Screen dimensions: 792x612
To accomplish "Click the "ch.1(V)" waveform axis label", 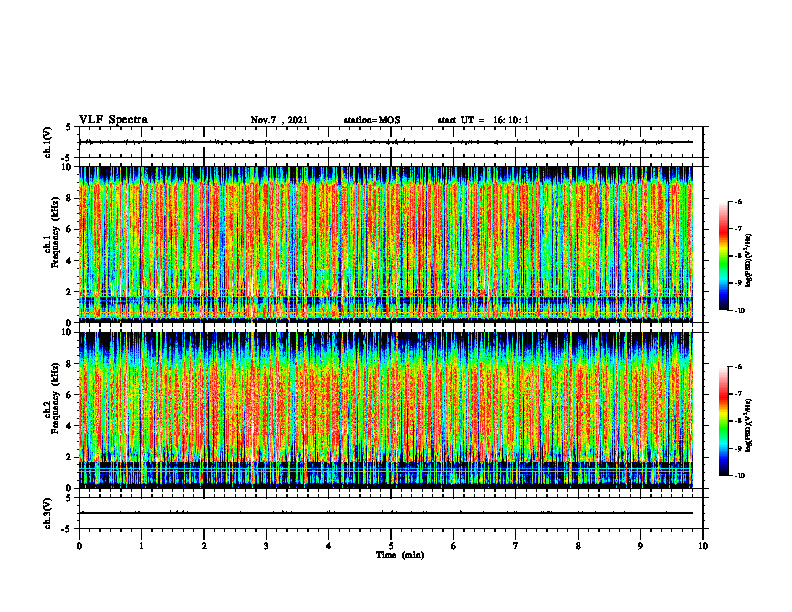I will [x=47, y=142].
